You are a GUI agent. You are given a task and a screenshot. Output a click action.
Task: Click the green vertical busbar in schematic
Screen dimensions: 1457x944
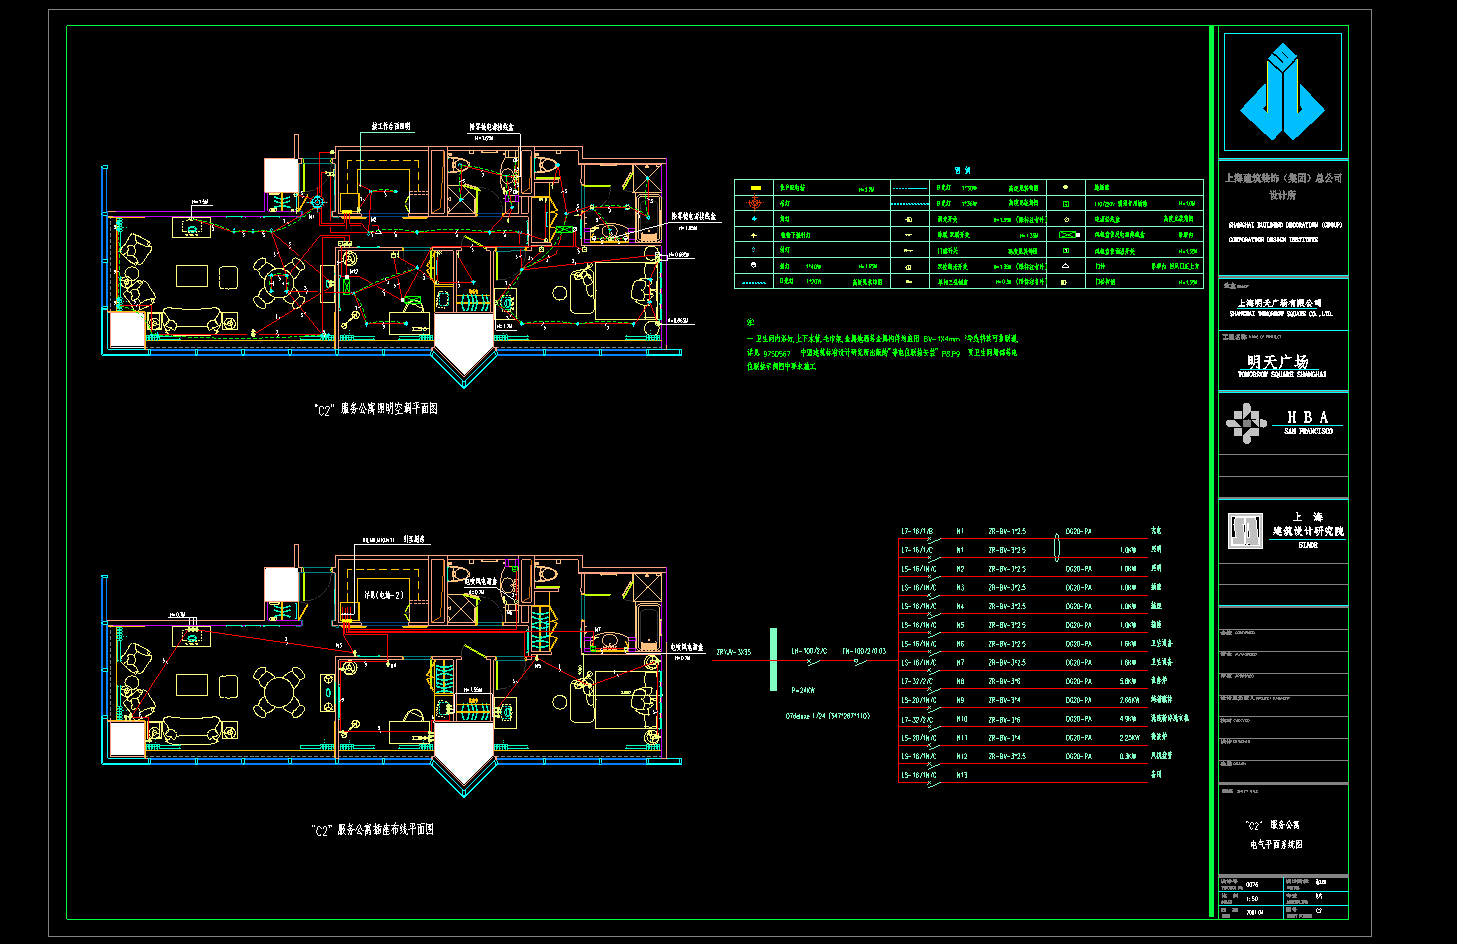773,659
